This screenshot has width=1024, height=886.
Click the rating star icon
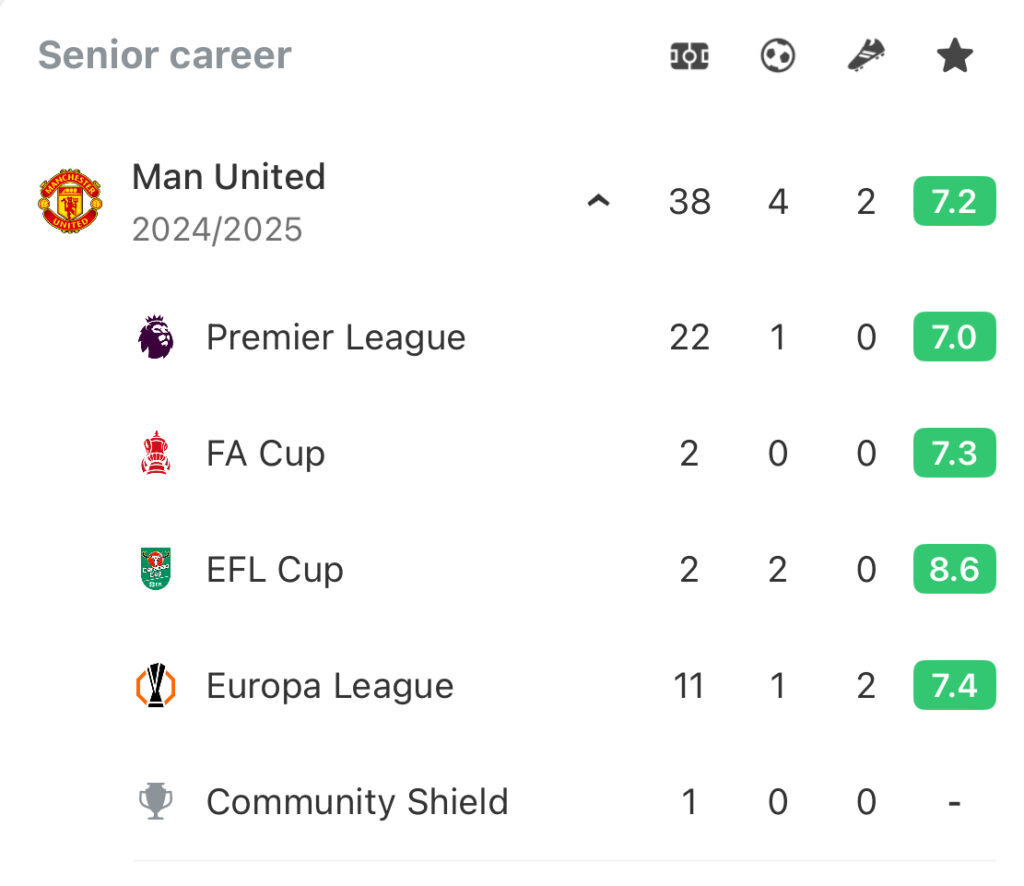click(x=954, y=55)
